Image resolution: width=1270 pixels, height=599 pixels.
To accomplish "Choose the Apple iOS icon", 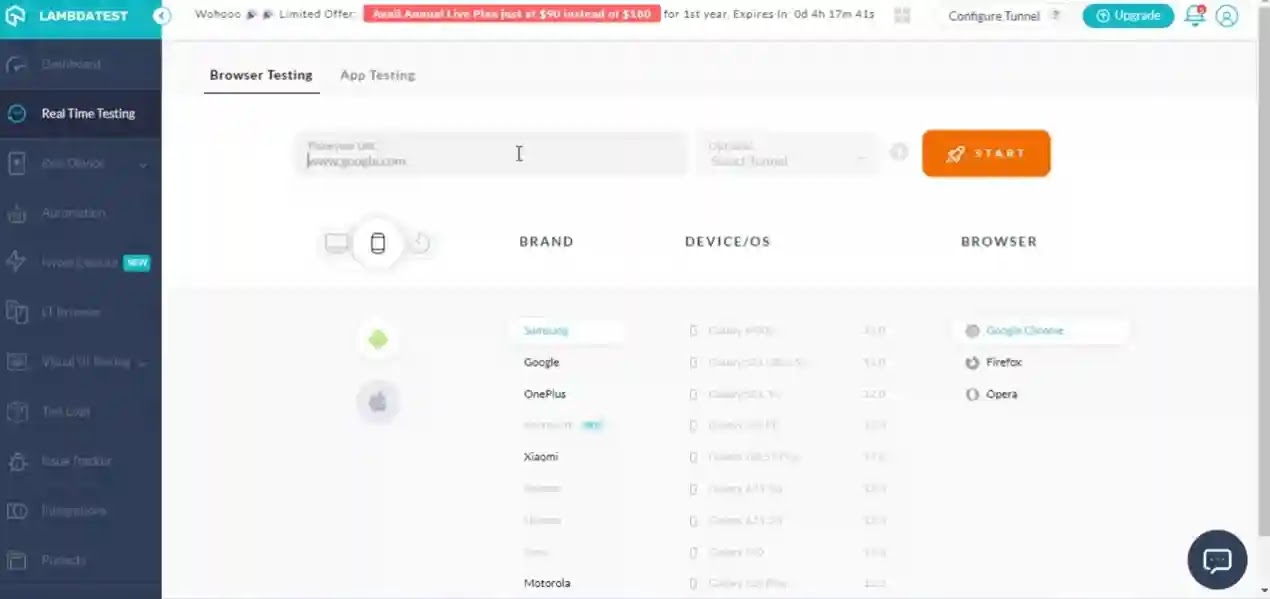I will point(378,402).
